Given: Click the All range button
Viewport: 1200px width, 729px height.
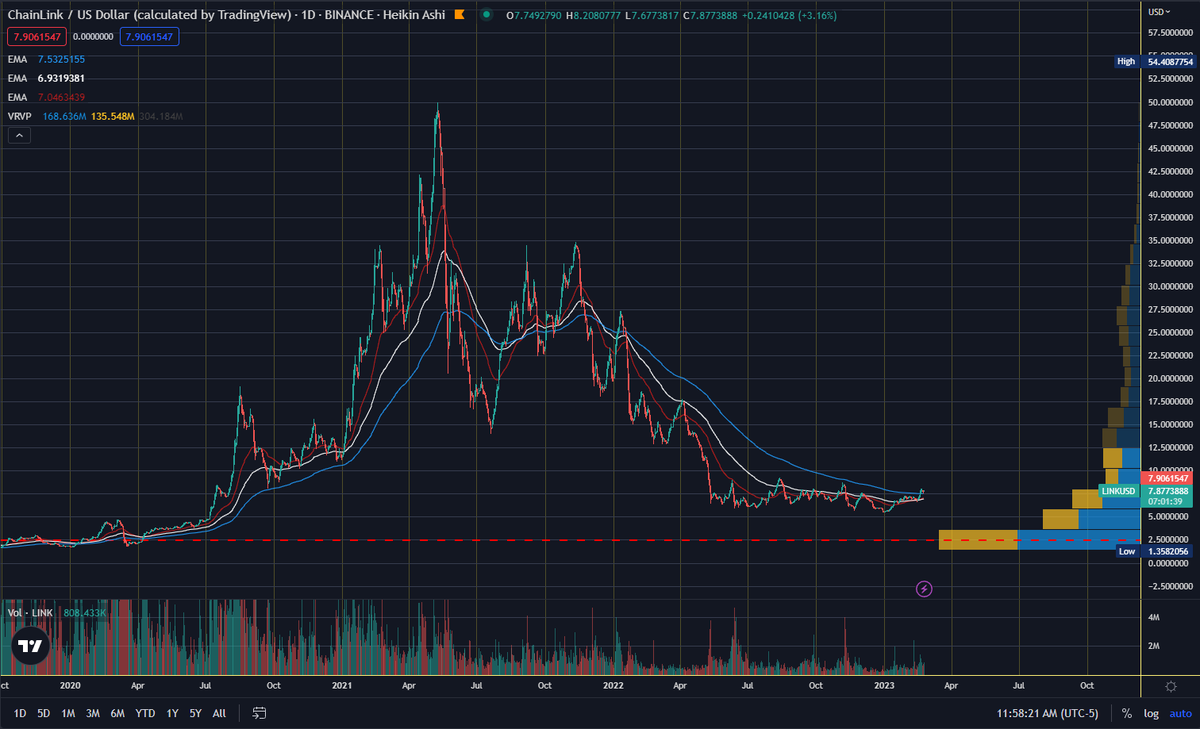Looking at the screenshot, I should 219,713.
